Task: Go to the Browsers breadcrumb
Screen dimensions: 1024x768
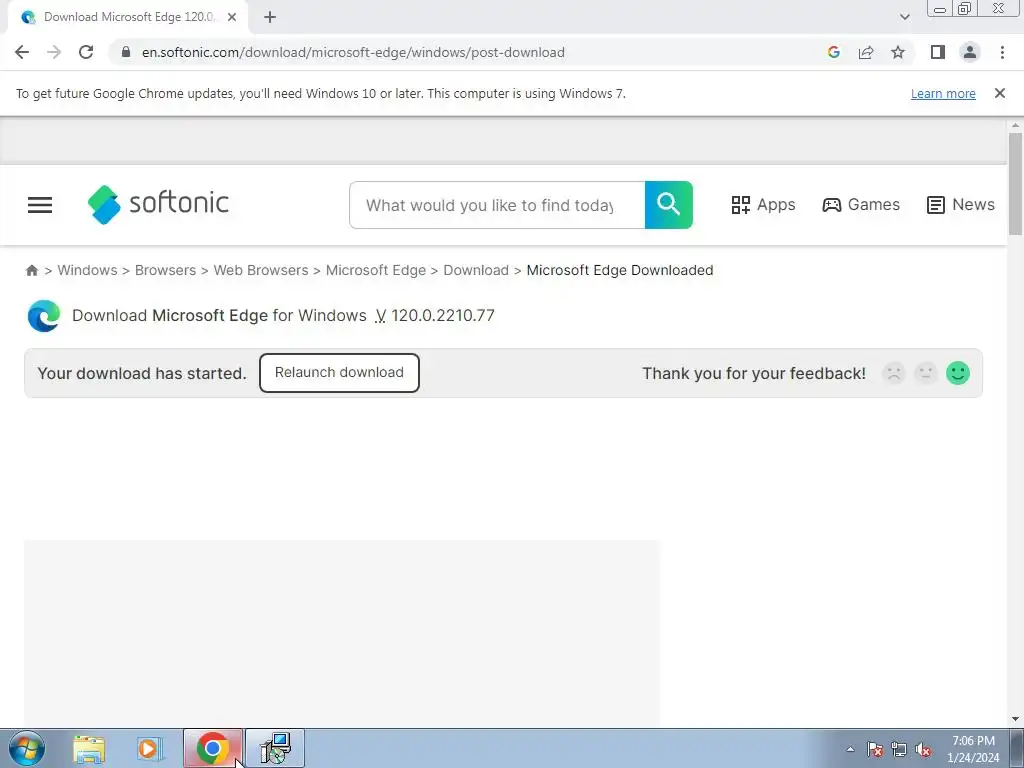Action: tap(165, 270)
